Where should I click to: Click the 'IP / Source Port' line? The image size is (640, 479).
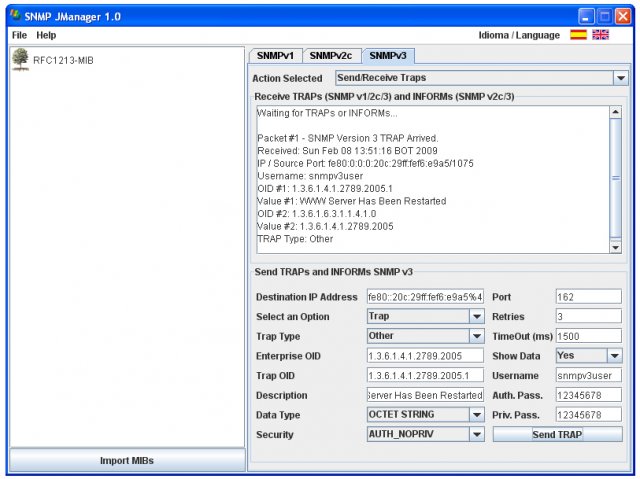[x=365, y=163]
